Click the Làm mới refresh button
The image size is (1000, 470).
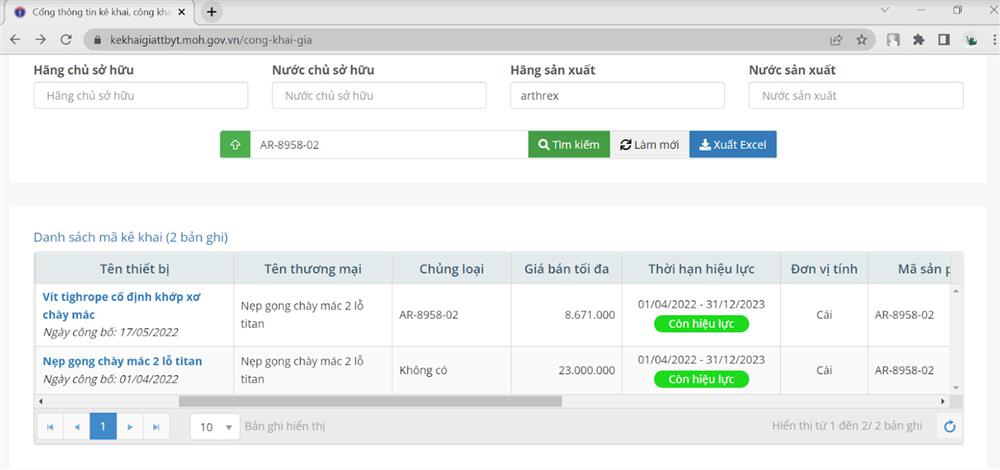(x=649, y=144)
